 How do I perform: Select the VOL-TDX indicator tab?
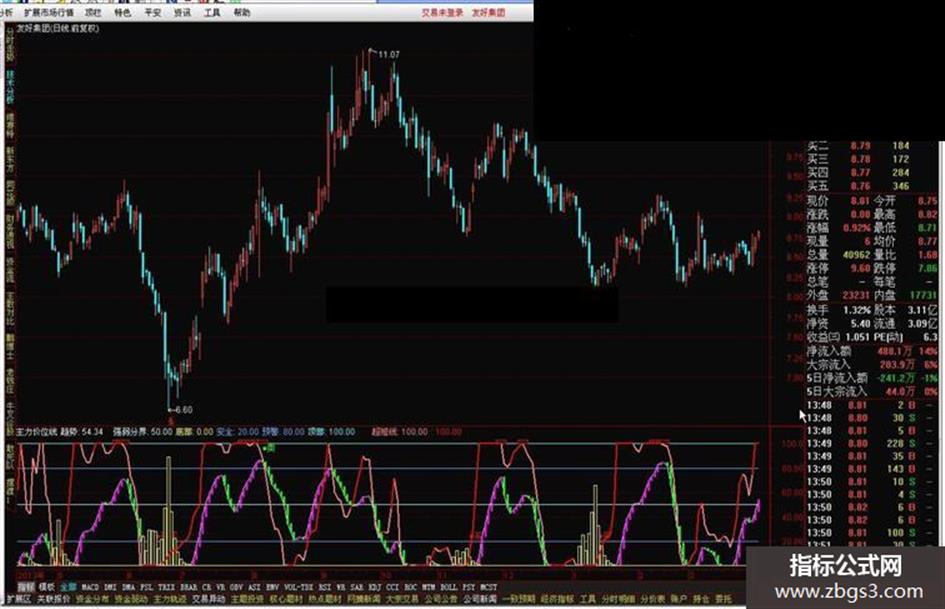click(x=299, y=587)
